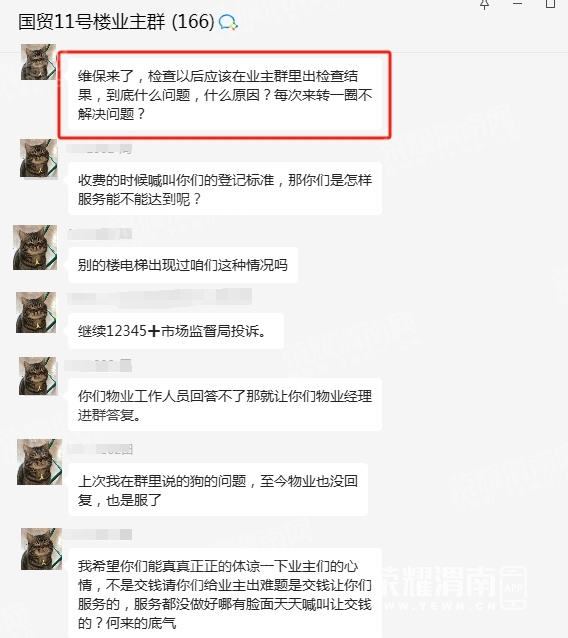The height and width of the screenshot is (638, 568).
Task: Click blurred sender name above 继续12345 message
Action: [159, 297]
